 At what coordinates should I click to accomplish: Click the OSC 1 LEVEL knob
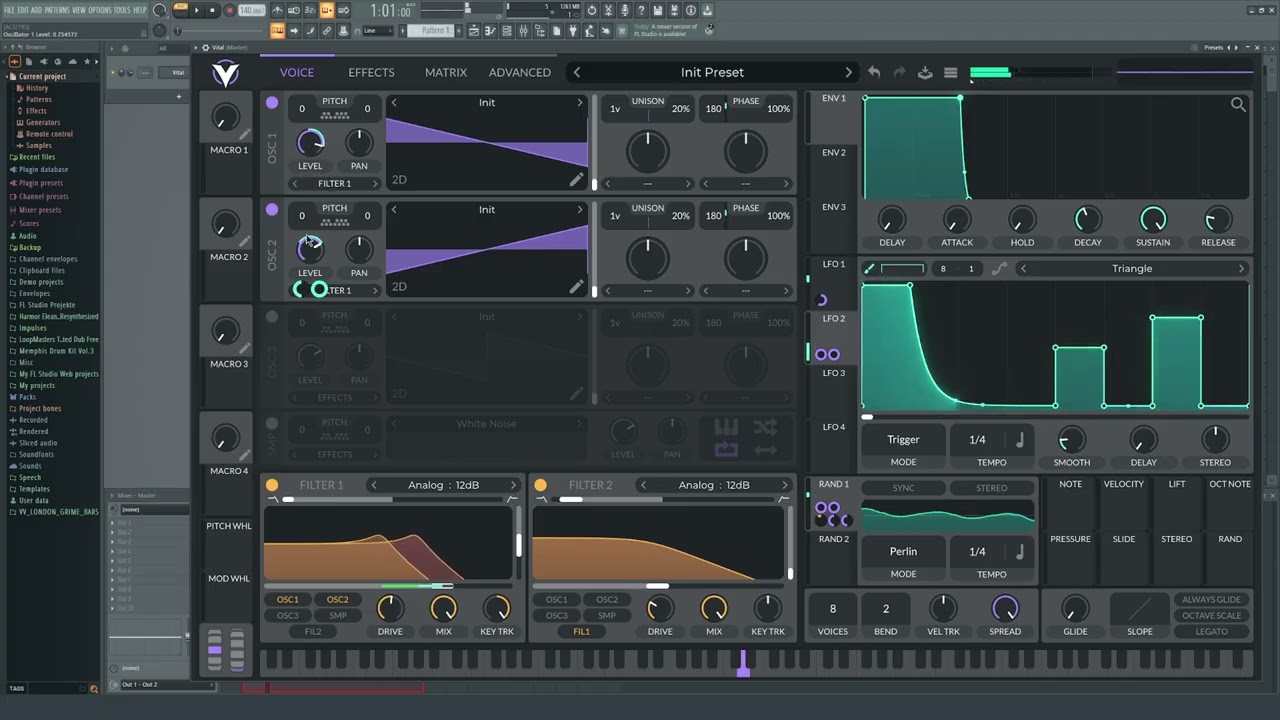(x=310, y=142)
